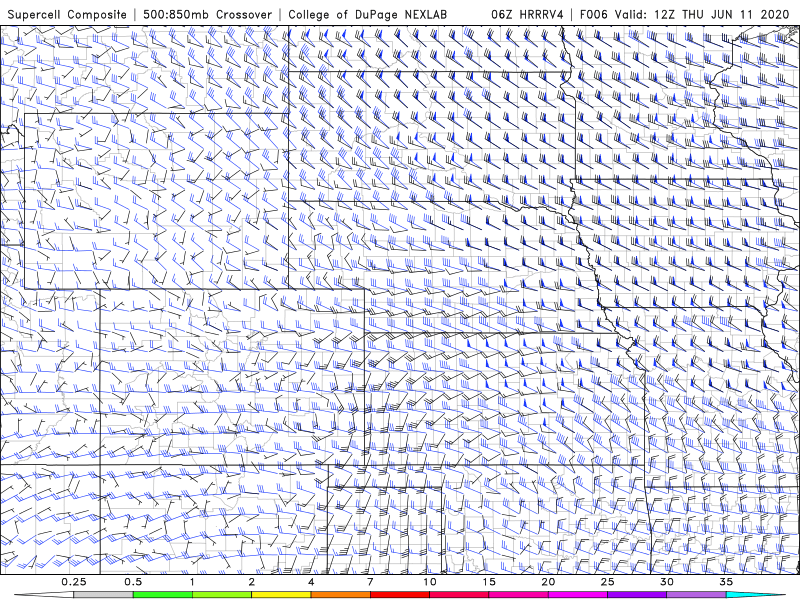The width and height of the screenshot is (800, 600).
Task: Click the '0.5' legend label
Action: click(x=133, y=582)
